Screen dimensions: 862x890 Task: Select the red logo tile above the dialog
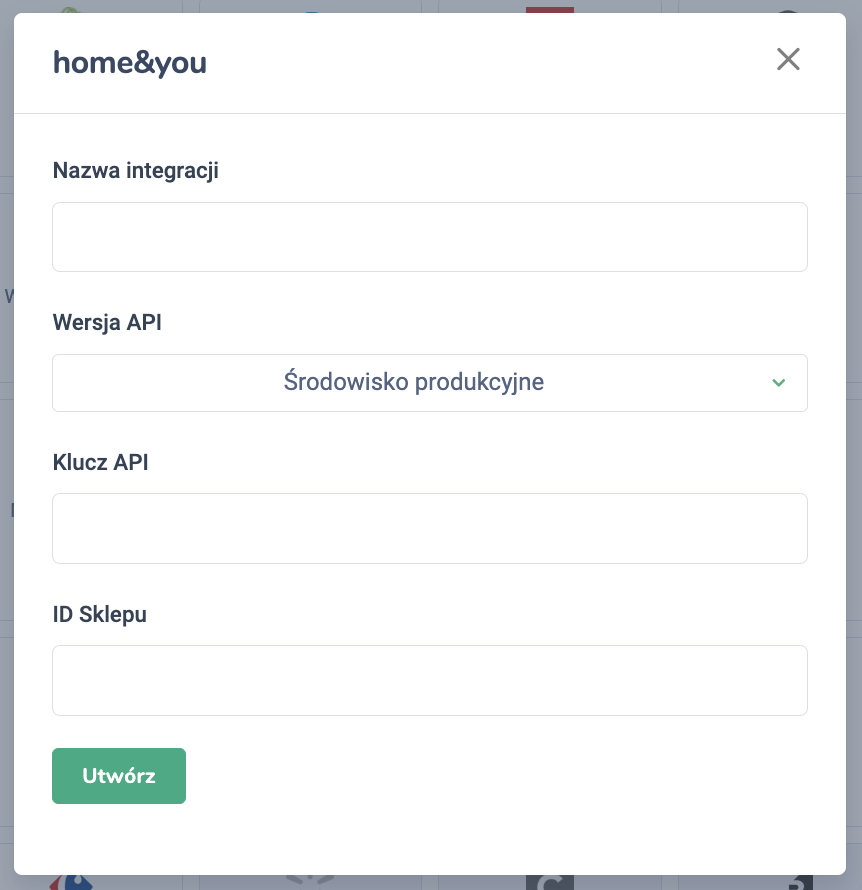[550, 8]
